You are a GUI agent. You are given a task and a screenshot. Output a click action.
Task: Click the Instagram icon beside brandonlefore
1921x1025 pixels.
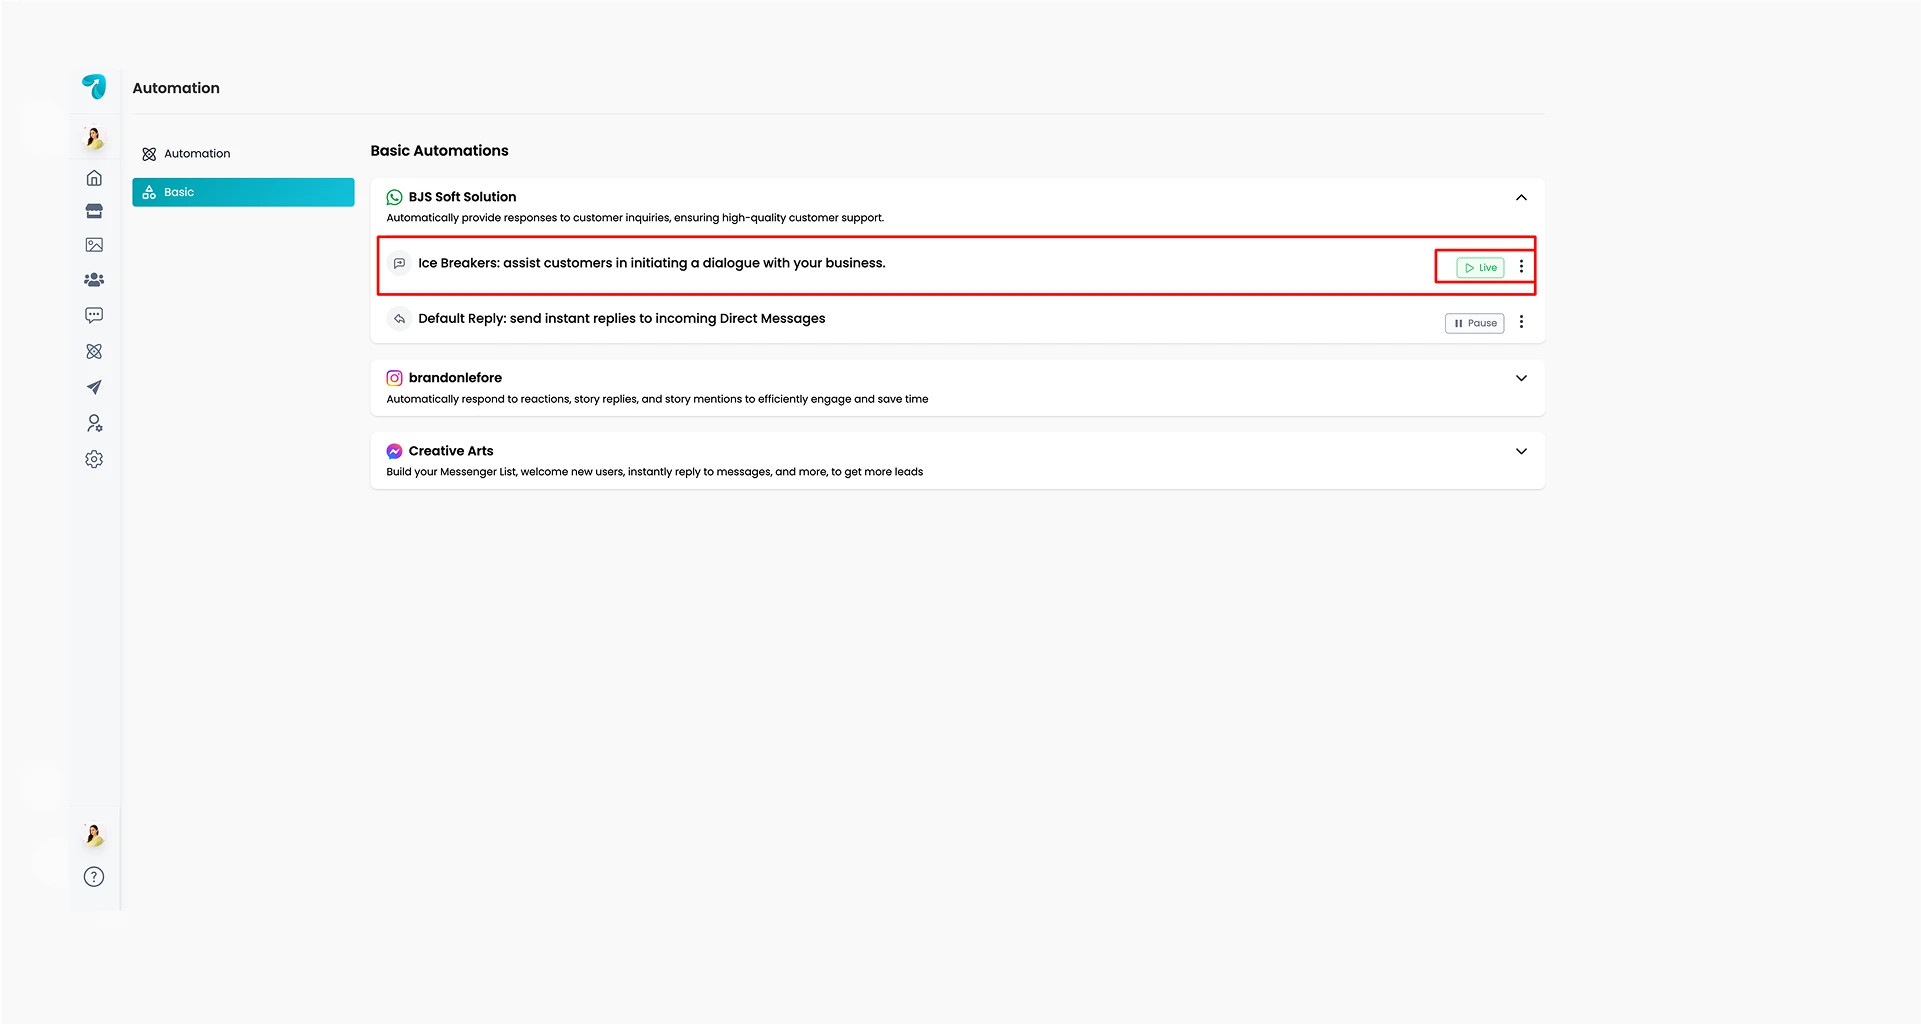point(395,378)
